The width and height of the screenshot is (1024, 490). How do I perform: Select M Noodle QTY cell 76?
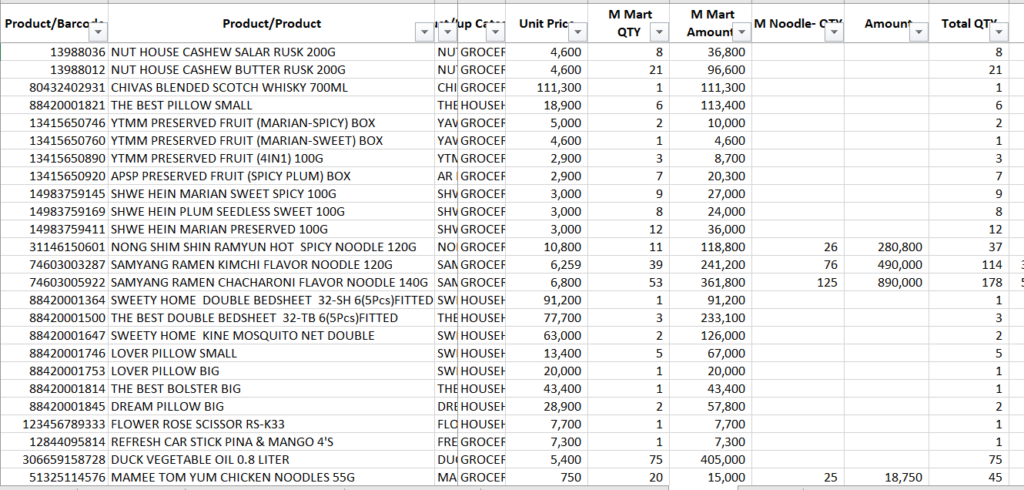pos(797,265)
